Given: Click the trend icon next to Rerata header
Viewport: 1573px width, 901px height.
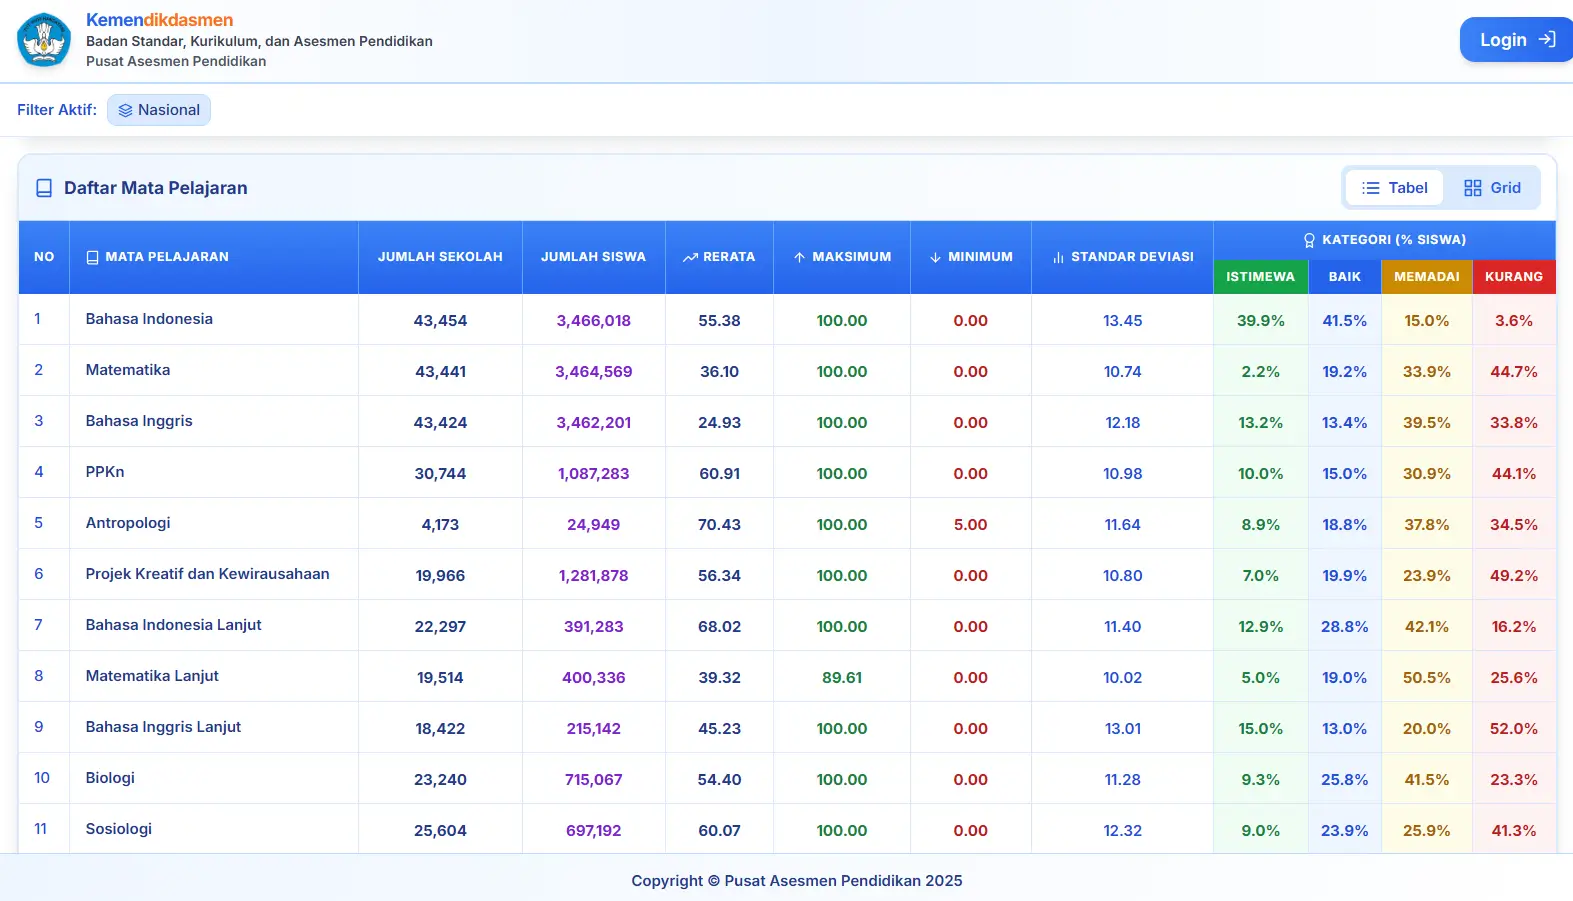Looking at the screenshot, I should [x=690, y=257].
